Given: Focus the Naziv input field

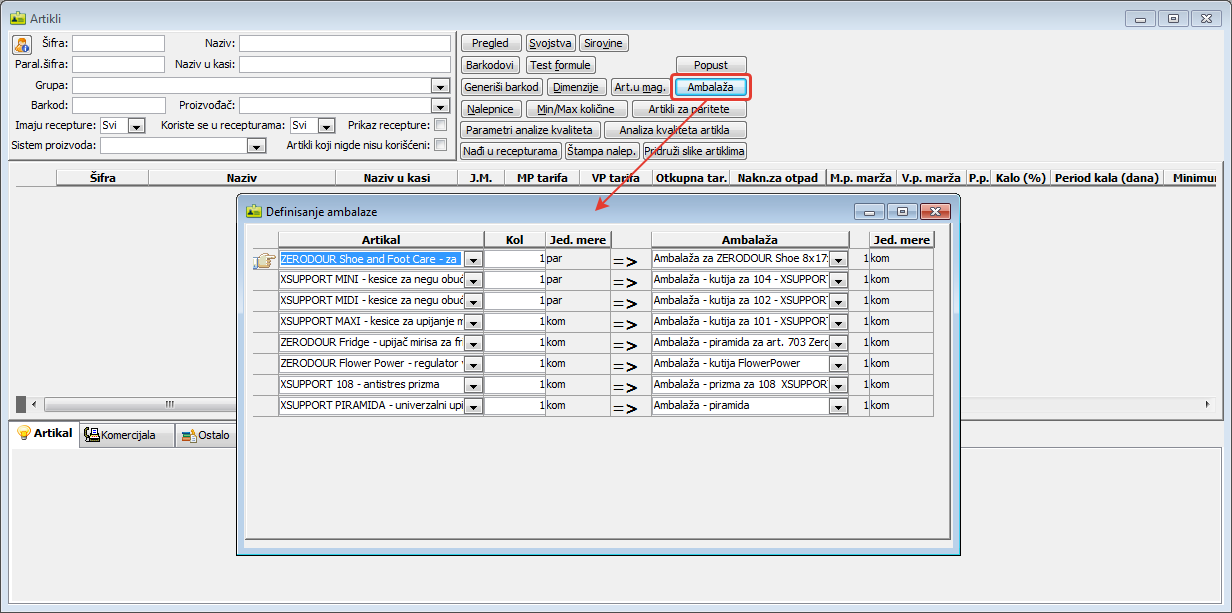Looking at the screenshot, I should tap(345, 43).
